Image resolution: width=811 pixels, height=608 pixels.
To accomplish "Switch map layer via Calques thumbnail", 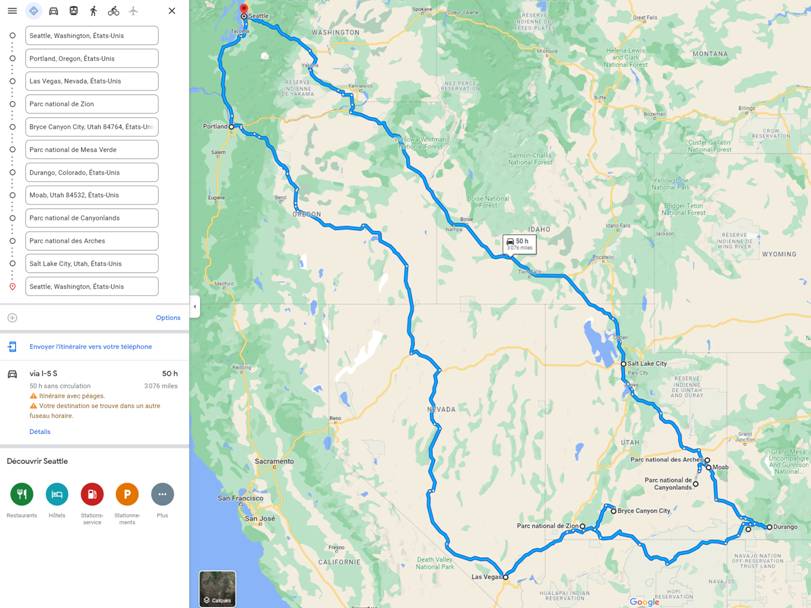I will coord(217,588).
